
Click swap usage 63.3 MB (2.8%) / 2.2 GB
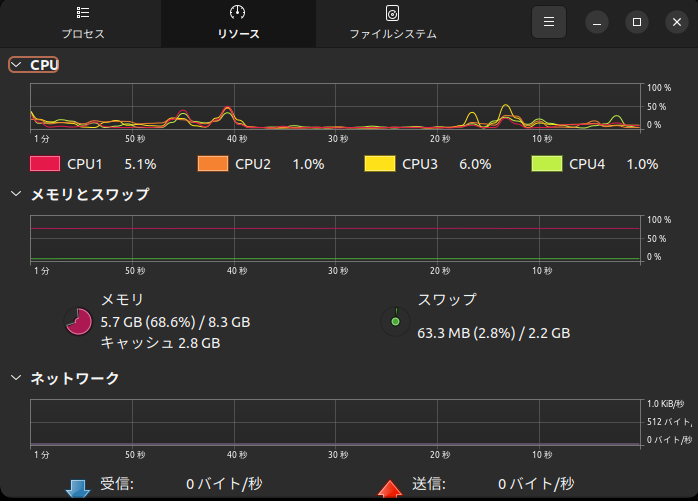coord(494,333)
